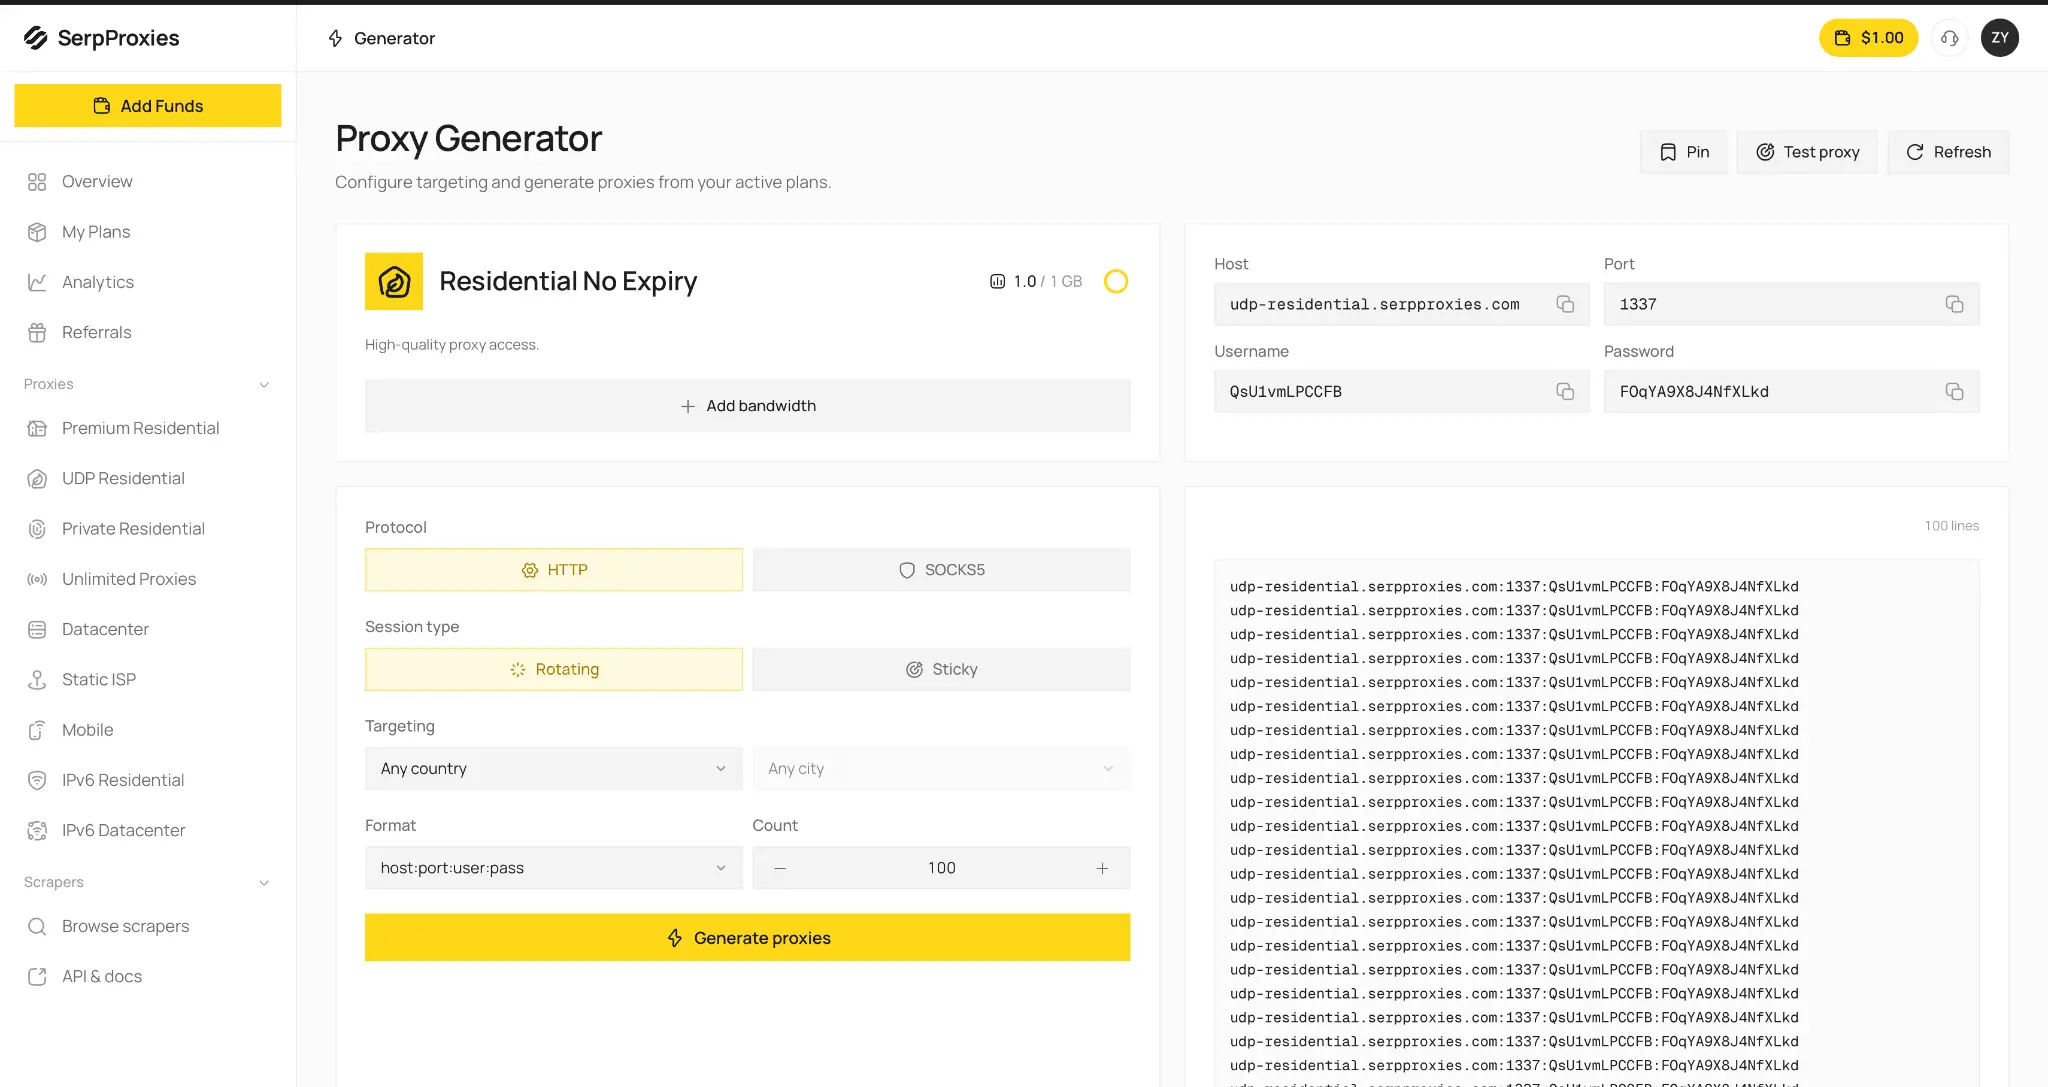Click the Analytics chart icon
This screenshot has width=2048, height=1087.
37,282
